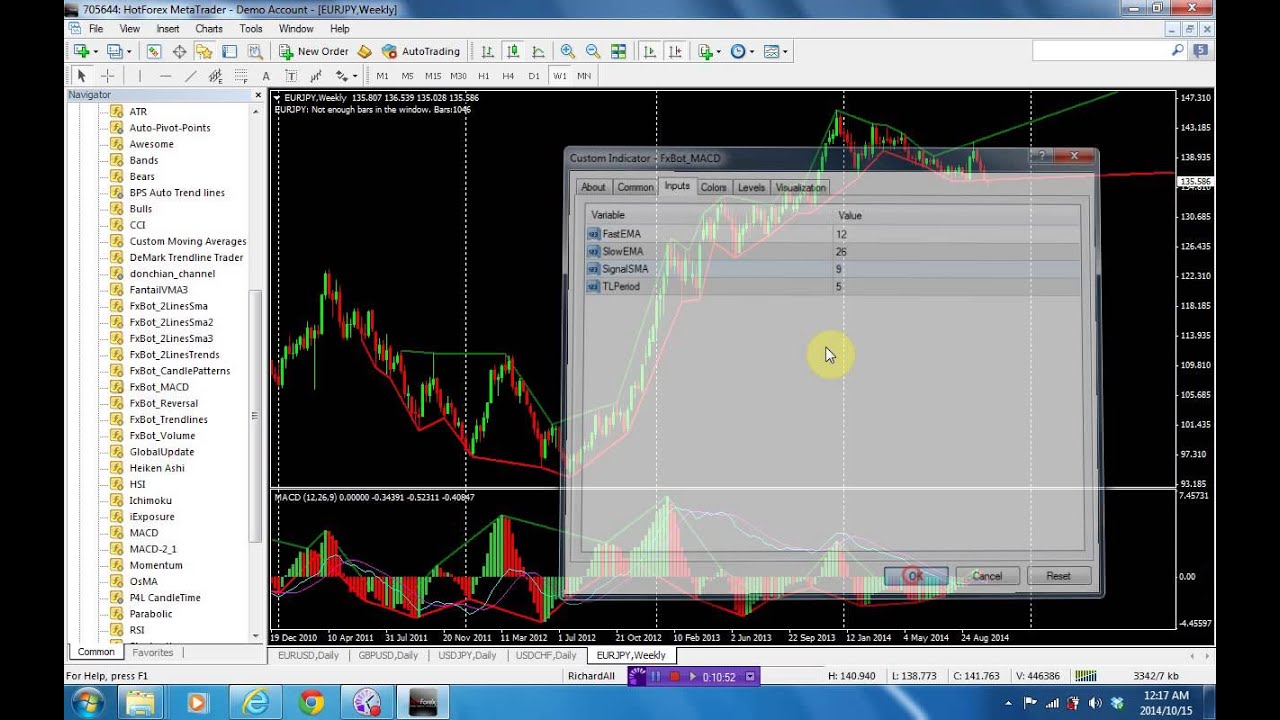Viewport: 1280px width, 720px height.
Task: Open the File menu
Action: (96, 29)
